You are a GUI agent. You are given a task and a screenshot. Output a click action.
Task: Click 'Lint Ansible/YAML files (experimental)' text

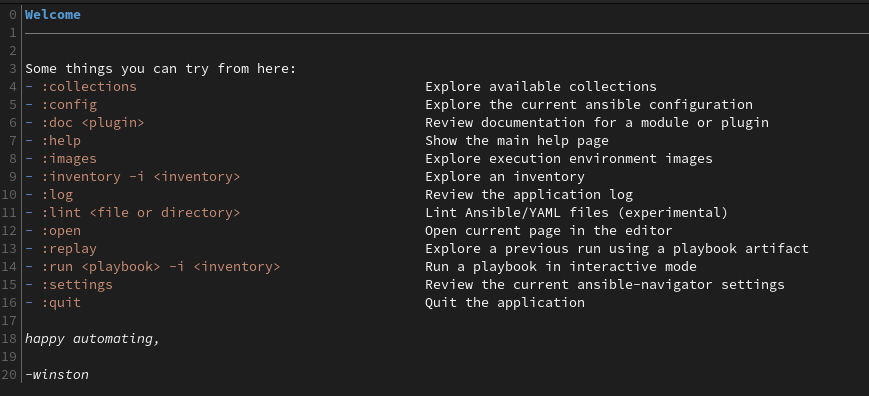click(576, 213)
